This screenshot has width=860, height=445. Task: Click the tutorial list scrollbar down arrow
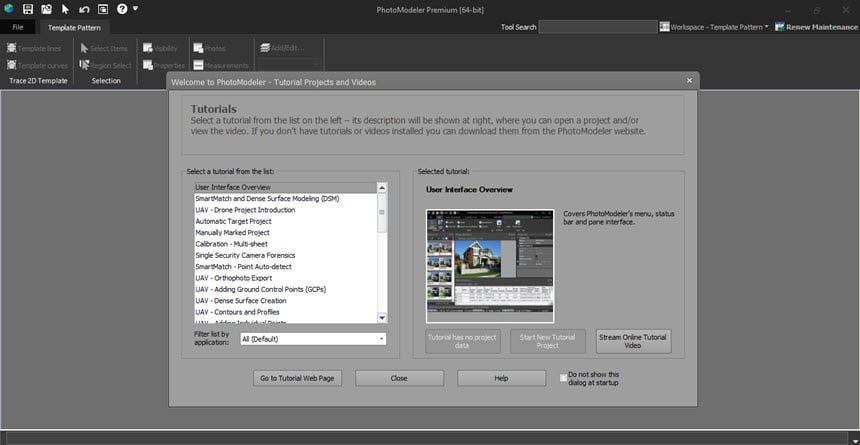382,318
